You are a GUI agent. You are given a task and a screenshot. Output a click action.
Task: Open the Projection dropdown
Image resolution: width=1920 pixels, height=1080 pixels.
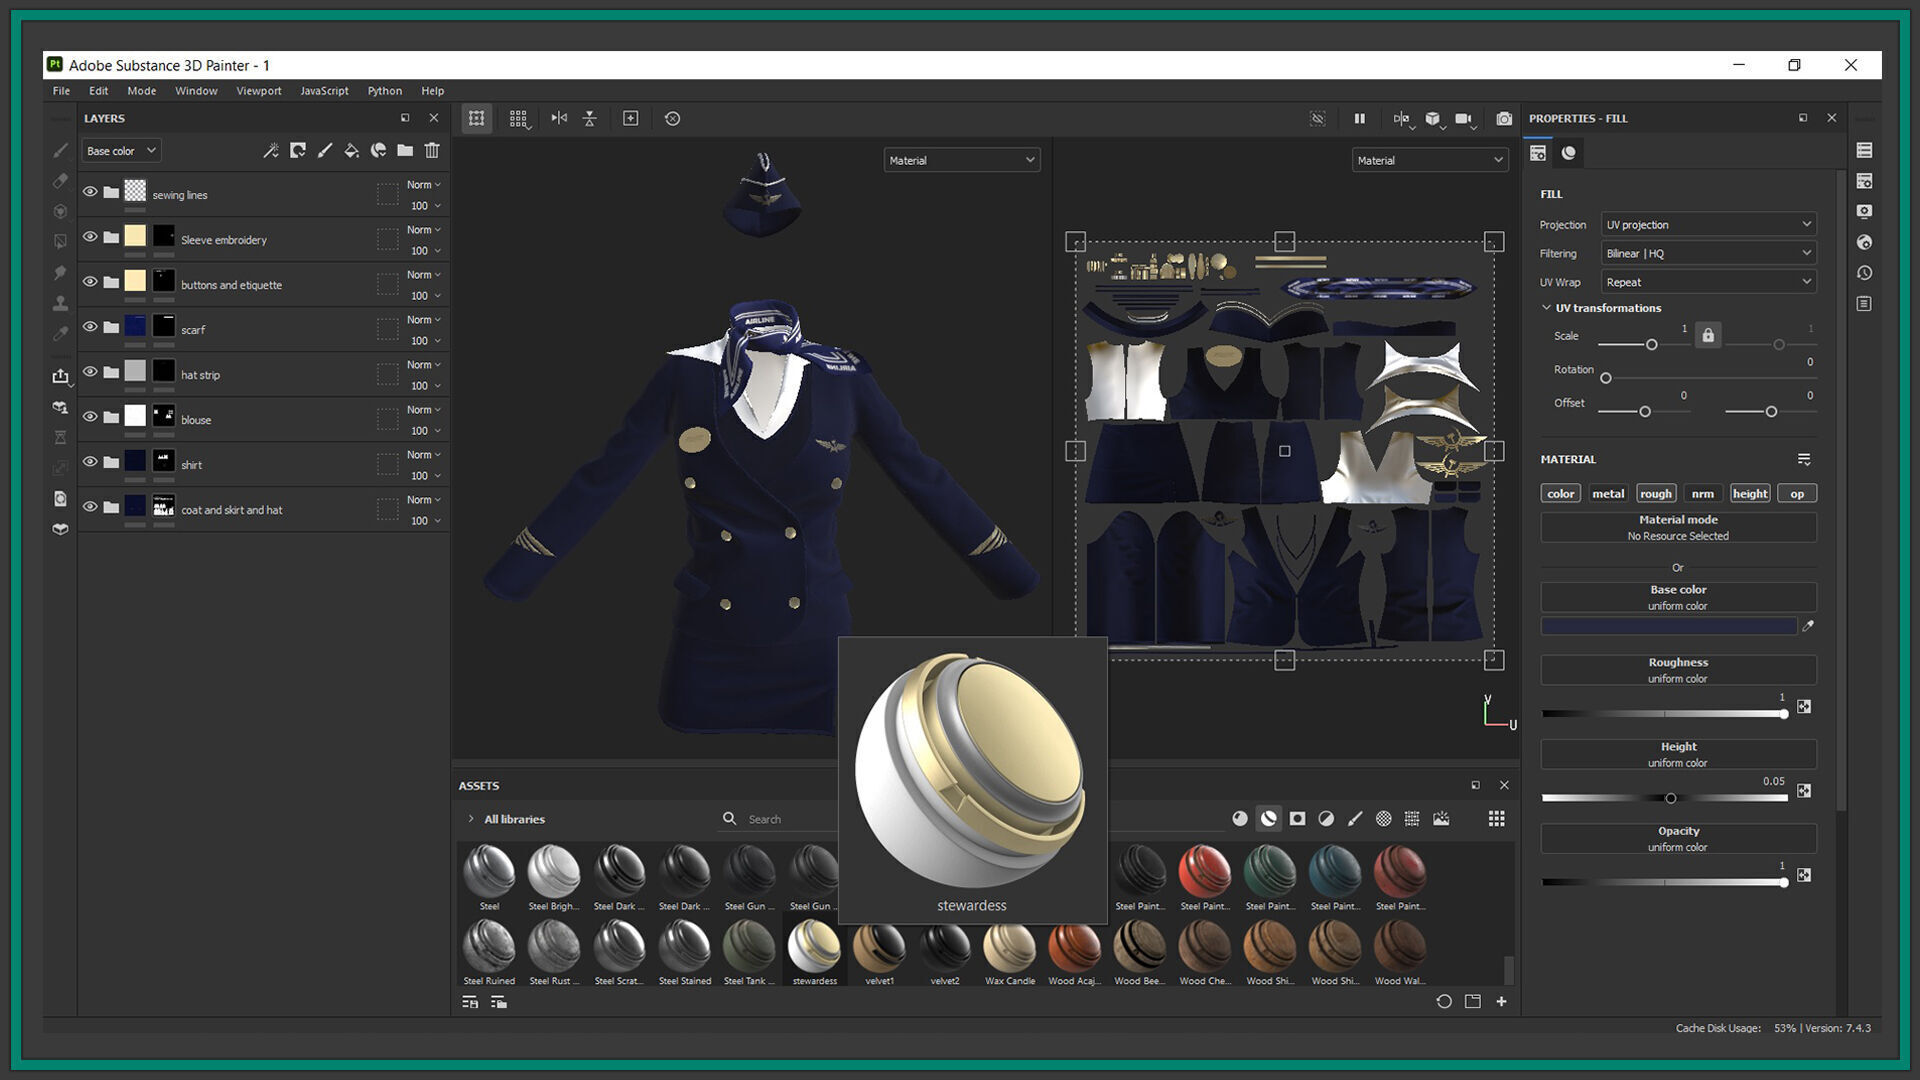click(x=1708, y=225)
